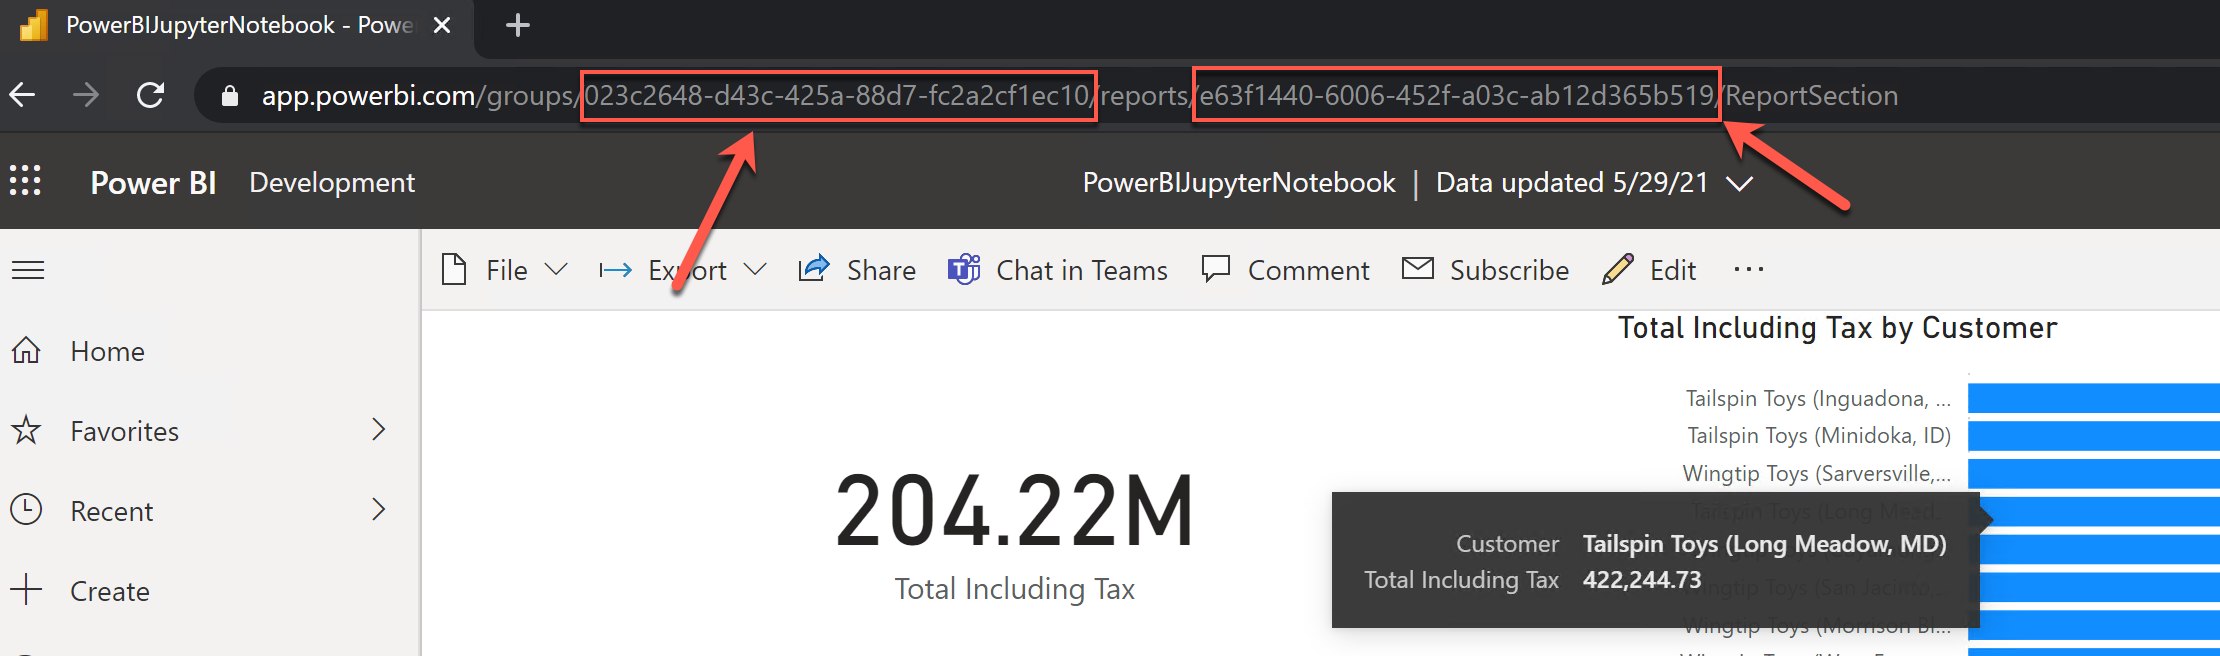
Task: Click the File document icon
Action: point(454,269)
